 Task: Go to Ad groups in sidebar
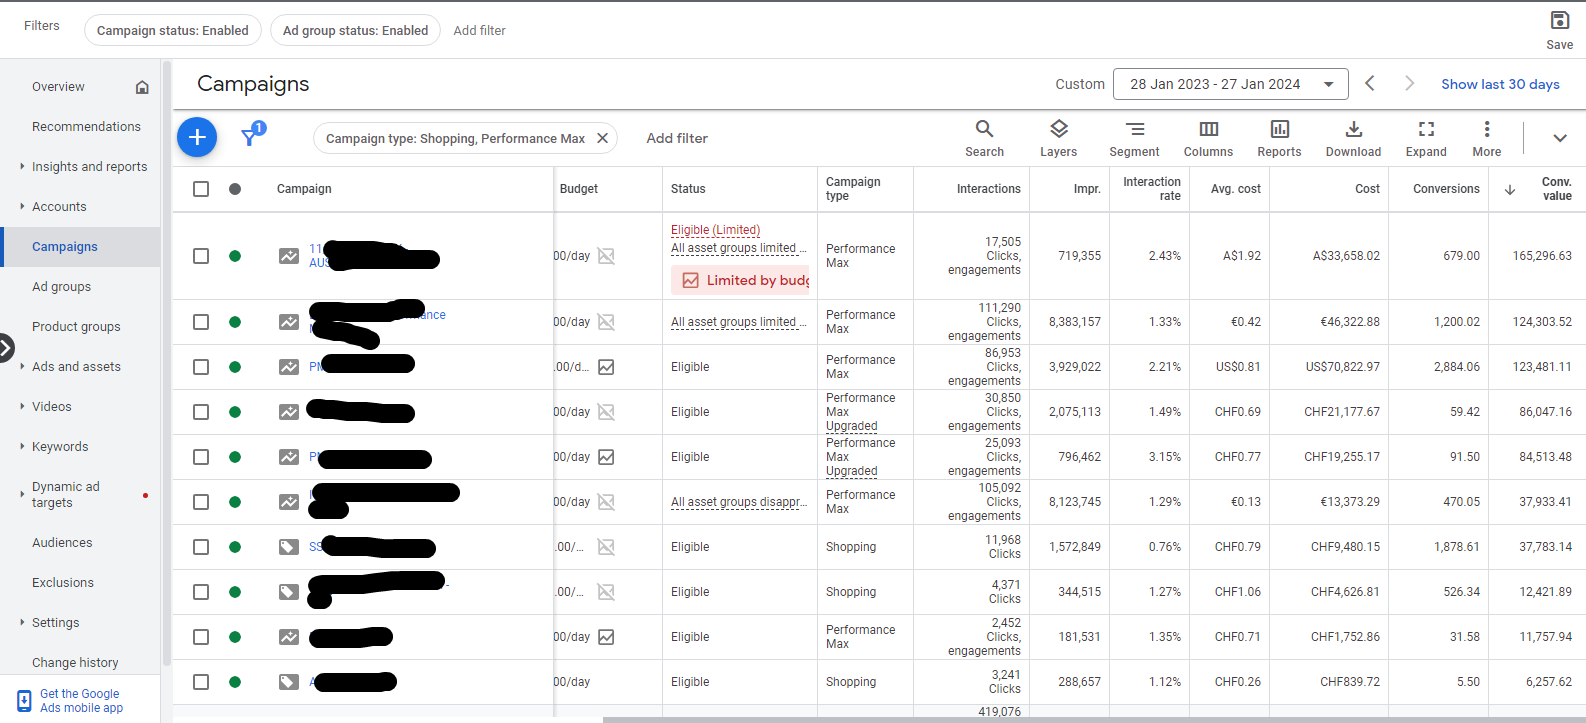coord(61,287)
